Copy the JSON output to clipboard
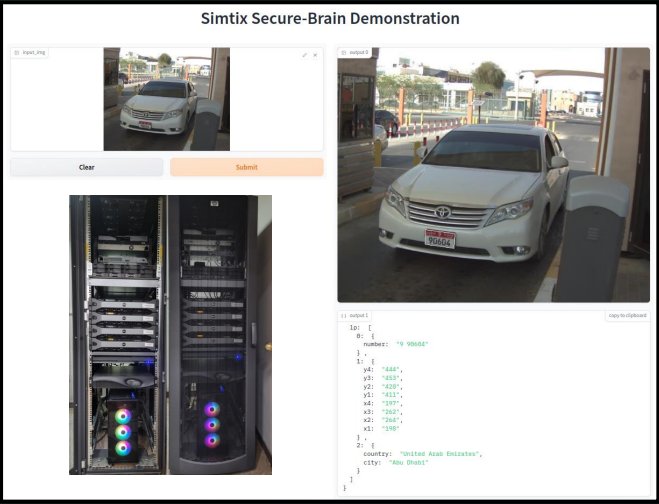The height and width of the screenshot is (504, 659). point(627,316)
